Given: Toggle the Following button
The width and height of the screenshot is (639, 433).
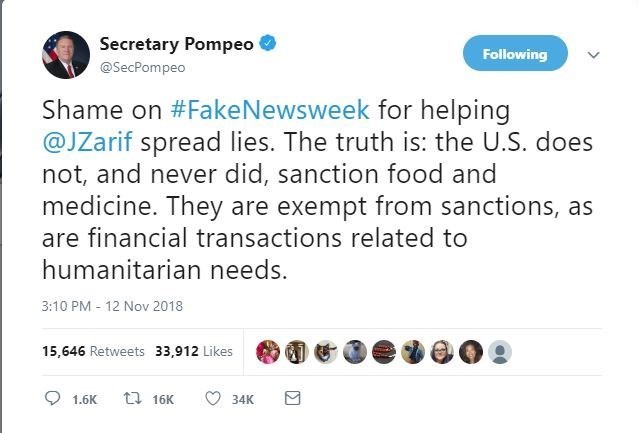Looking at the screenshot, I should [x=516, y=54].
